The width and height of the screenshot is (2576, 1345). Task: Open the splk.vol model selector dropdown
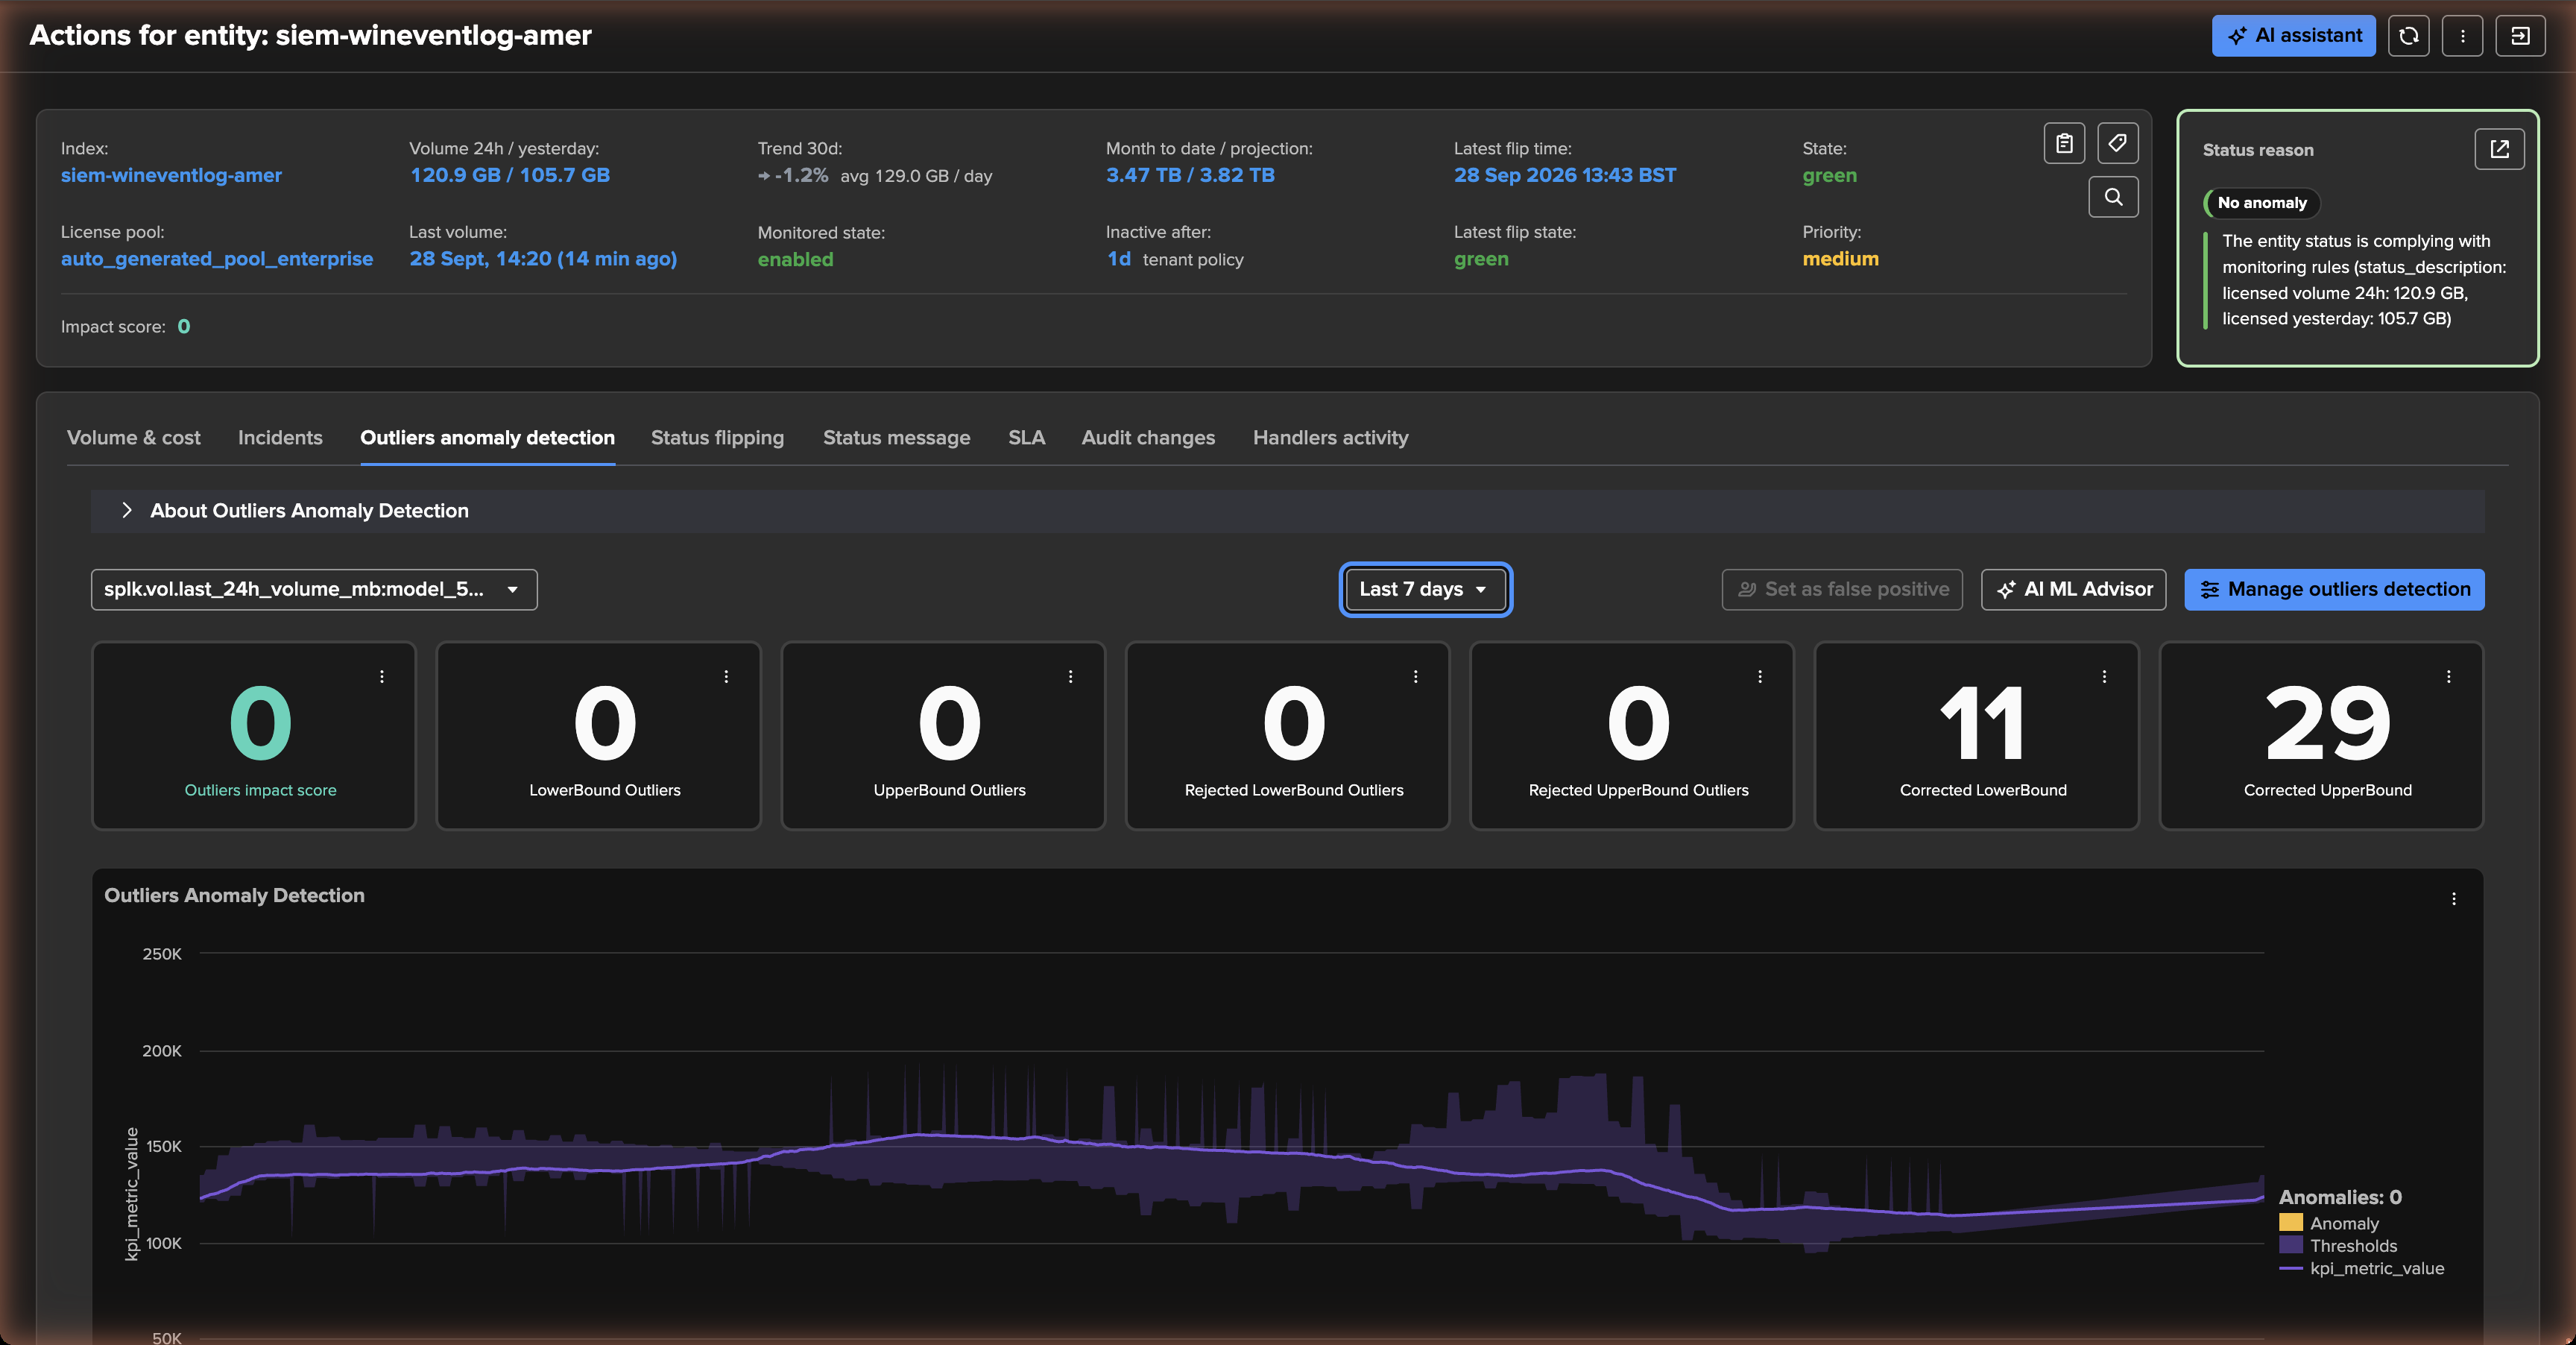[314, 589]
